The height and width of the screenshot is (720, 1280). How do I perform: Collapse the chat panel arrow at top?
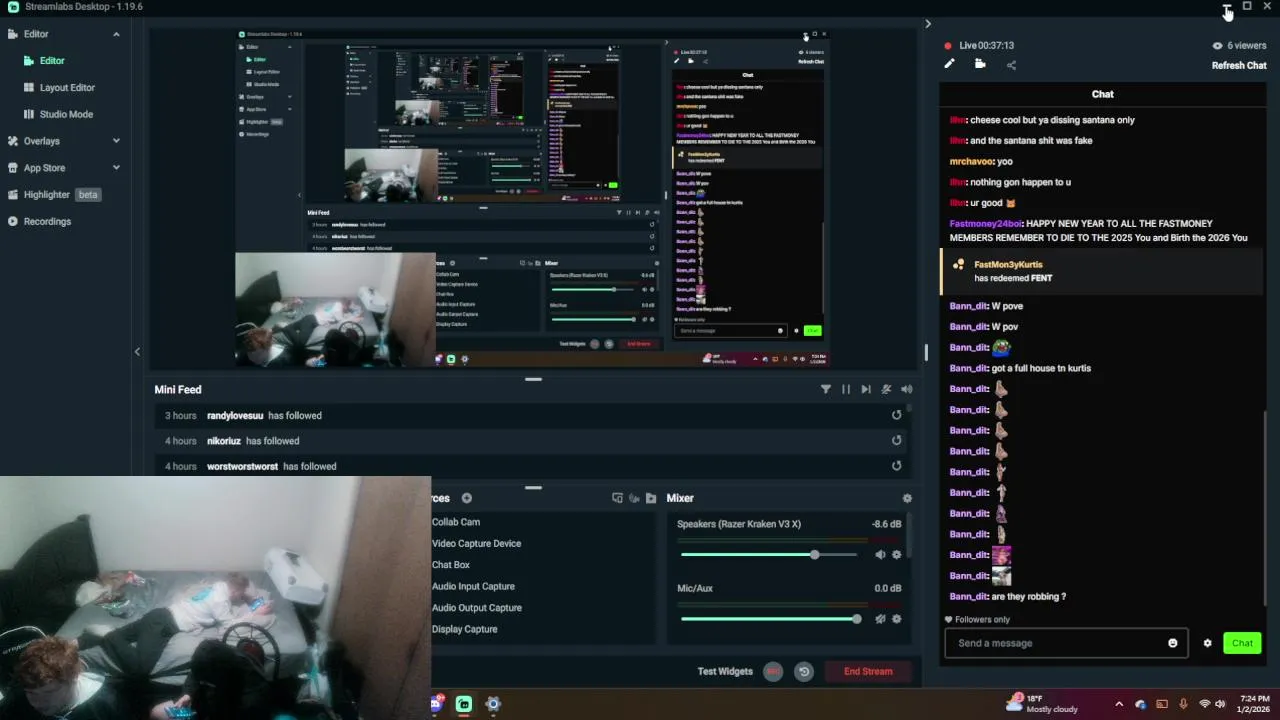pos(928,24)
